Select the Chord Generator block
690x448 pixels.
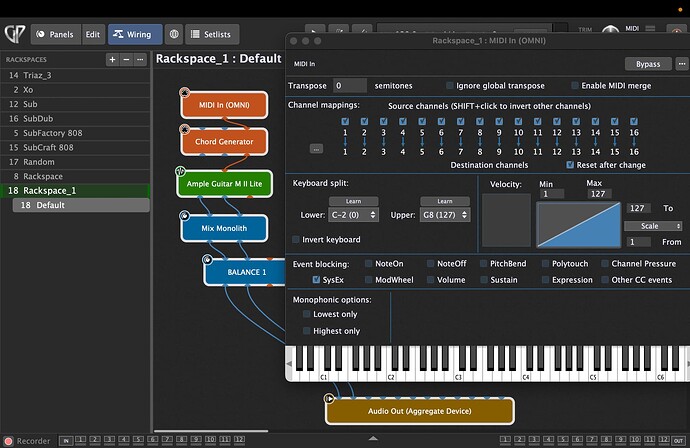224,142
